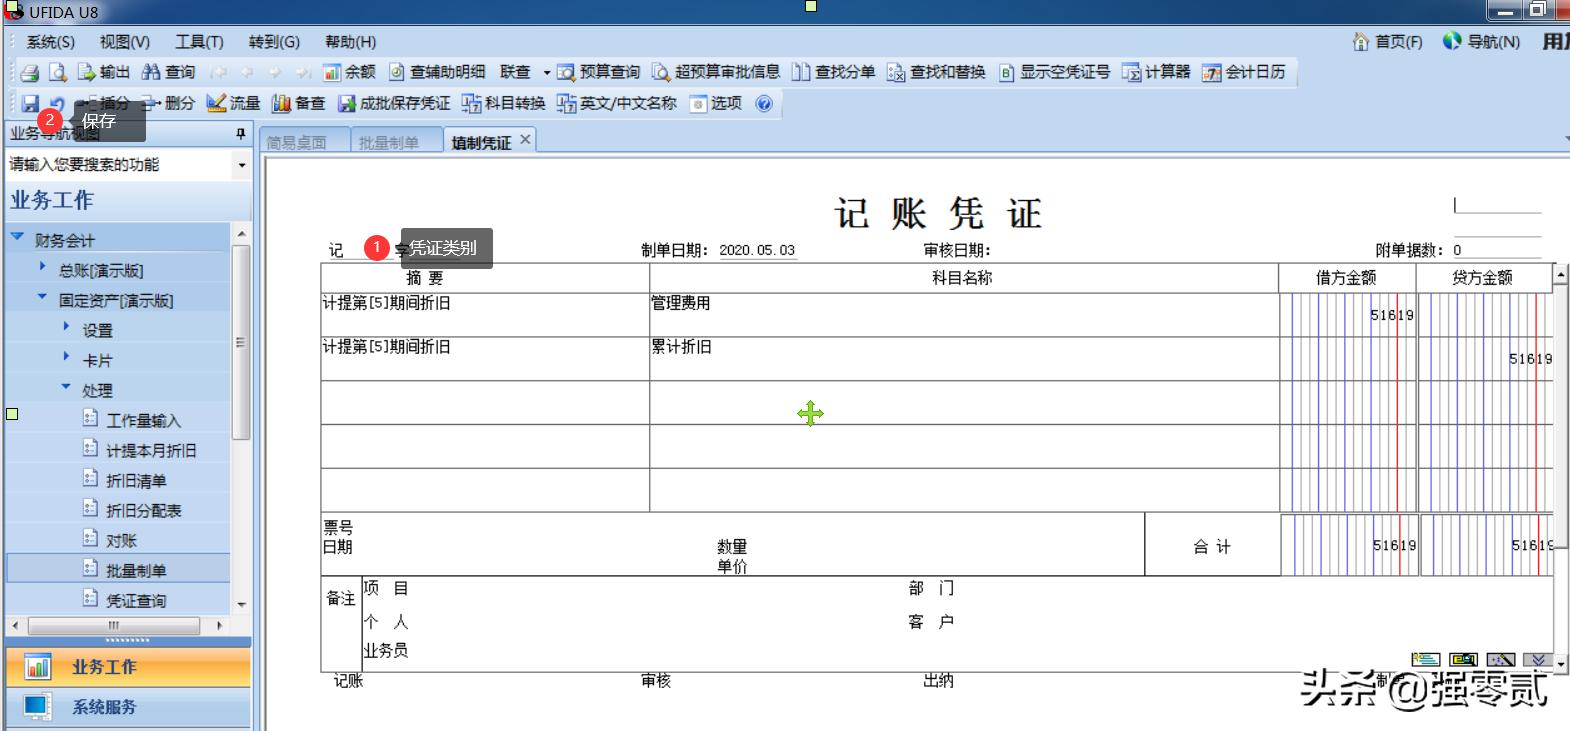Viewport: 1570px width, 731px height.
Task: Open the function search dropdown arrow
Action: click(x=242, y=165)
